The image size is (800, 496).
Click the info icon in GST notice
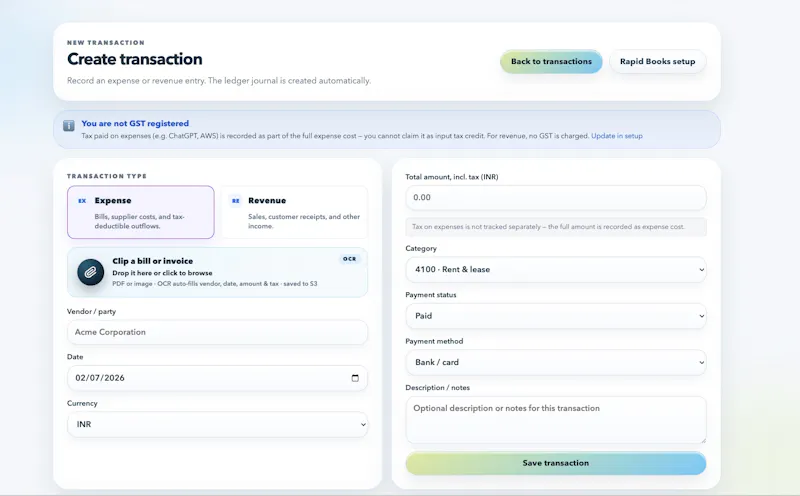click(x=69, y=125)
